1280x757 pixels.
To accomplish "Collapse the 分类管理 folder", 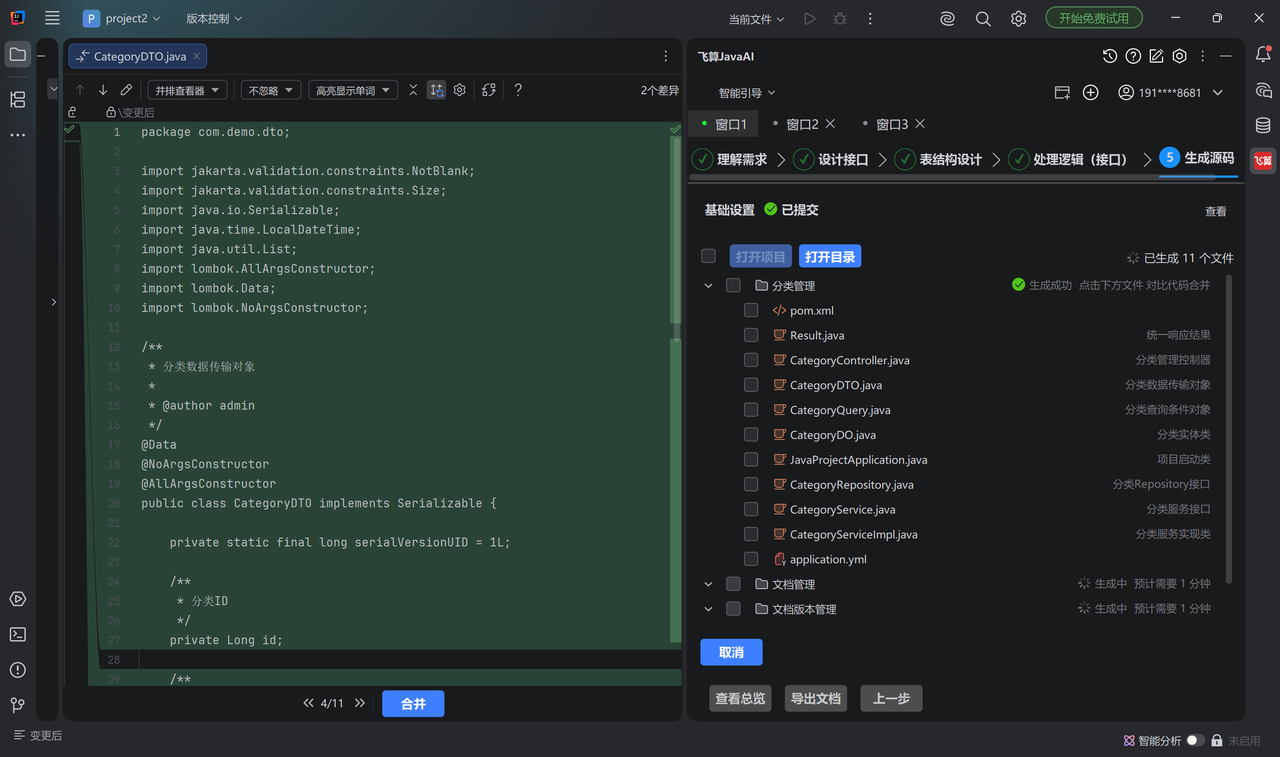I will (708, 286).
